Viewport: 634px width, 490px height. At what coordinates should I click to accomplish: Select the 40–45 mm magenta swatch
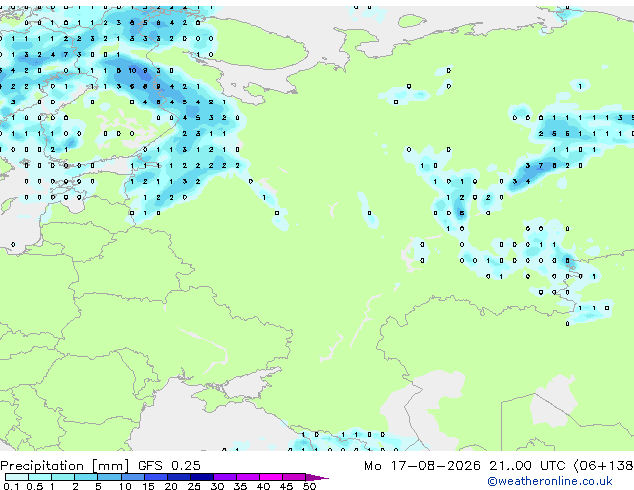click(x=271, y=477)
